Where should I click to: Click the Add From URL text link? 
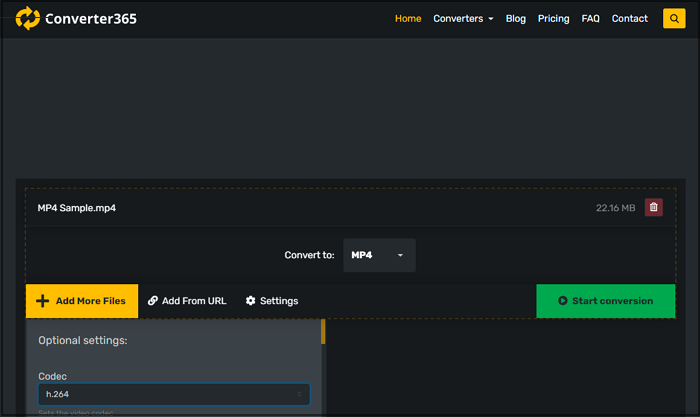pyautogui.click(x=194, y=301)
